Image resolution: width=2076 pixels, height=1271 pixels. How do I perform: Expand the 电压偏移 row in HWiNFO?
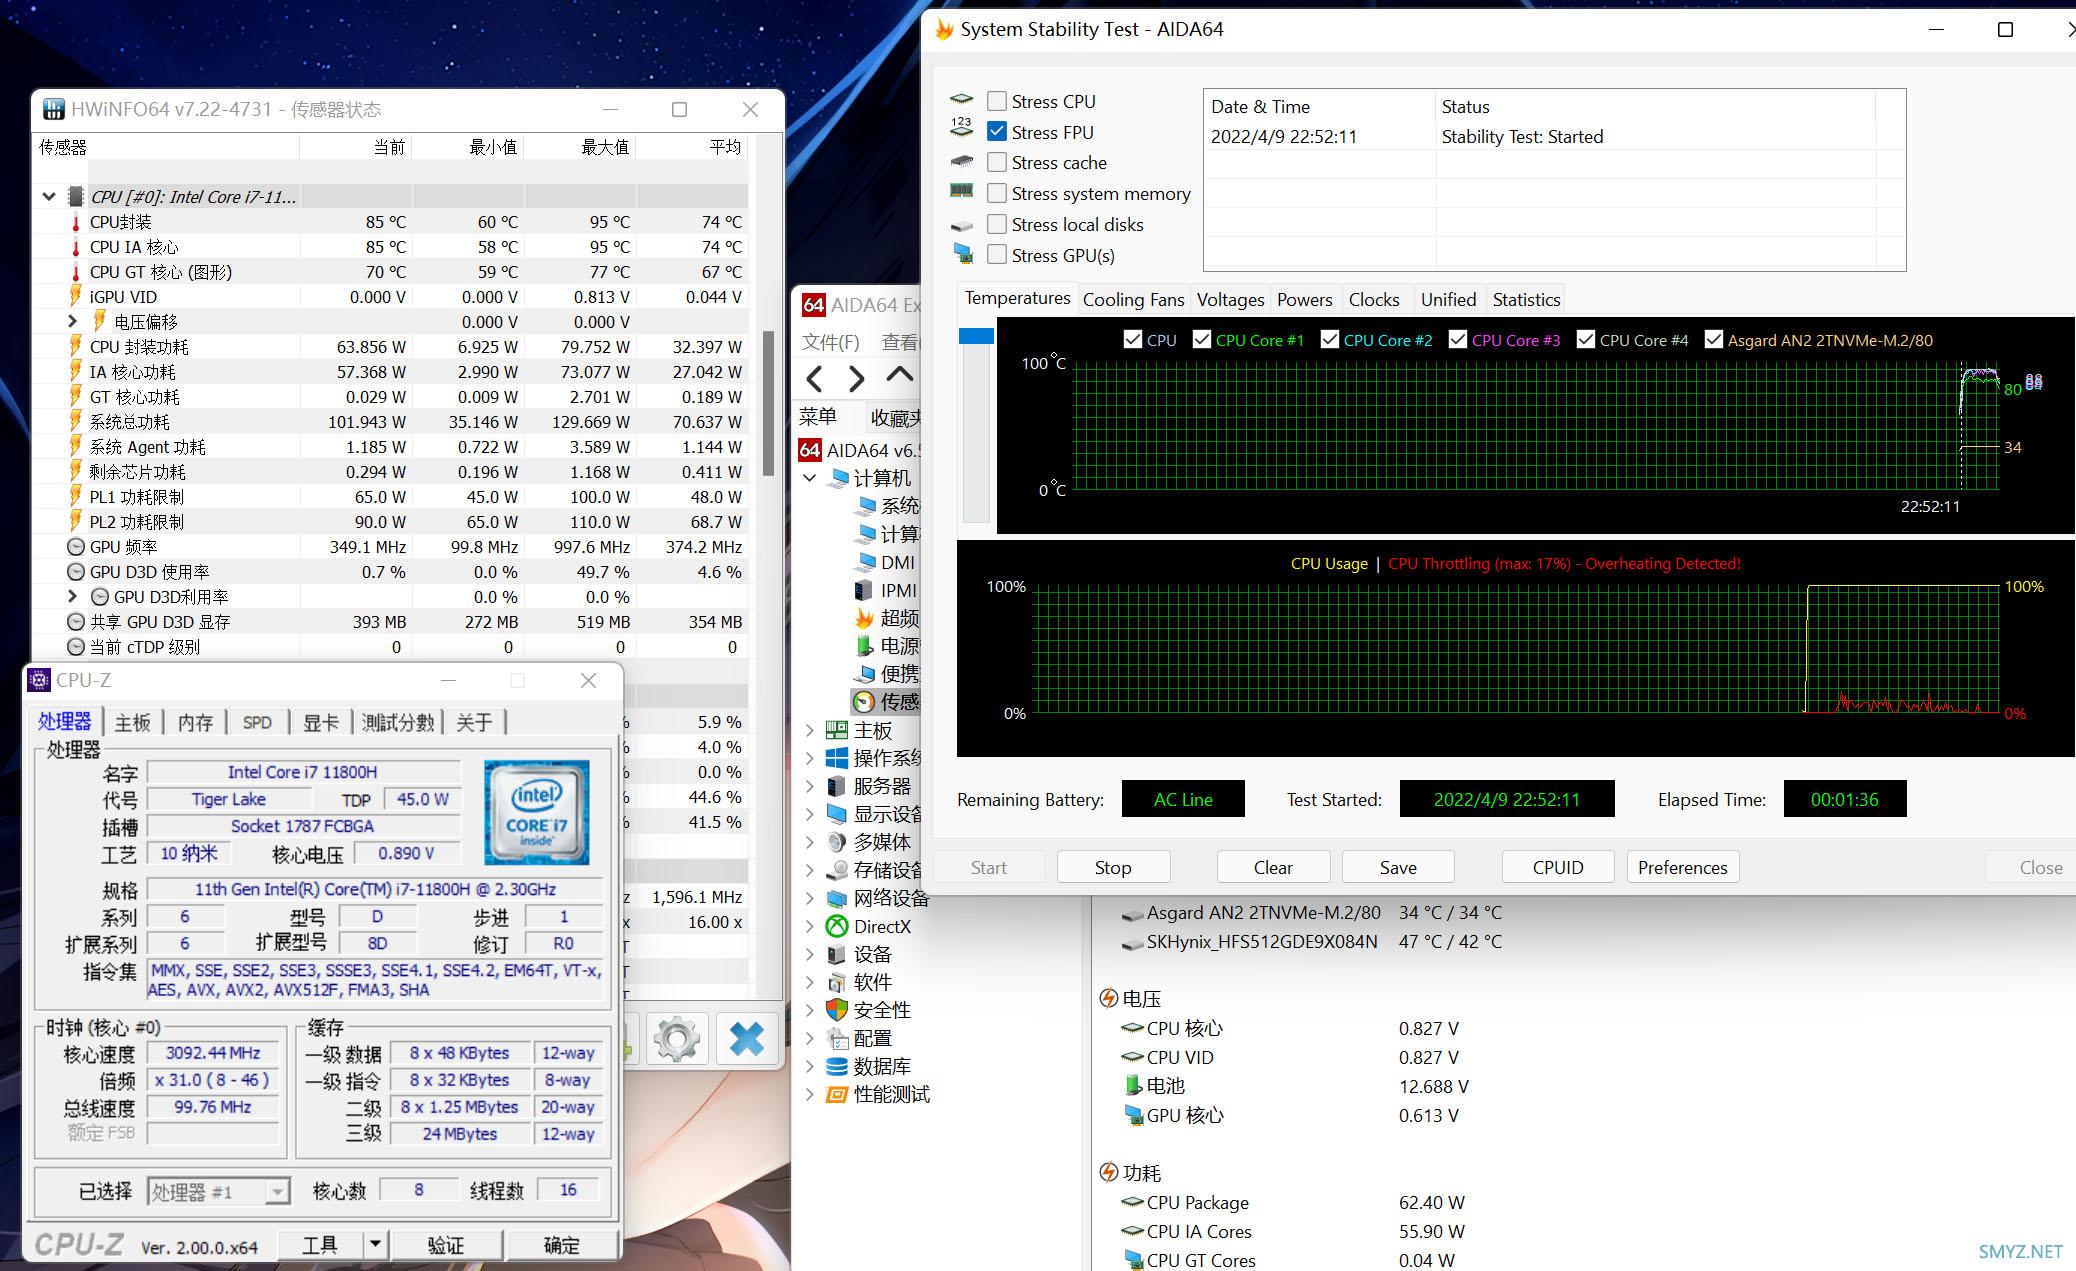pyautogui.click(x=73, y=321)
